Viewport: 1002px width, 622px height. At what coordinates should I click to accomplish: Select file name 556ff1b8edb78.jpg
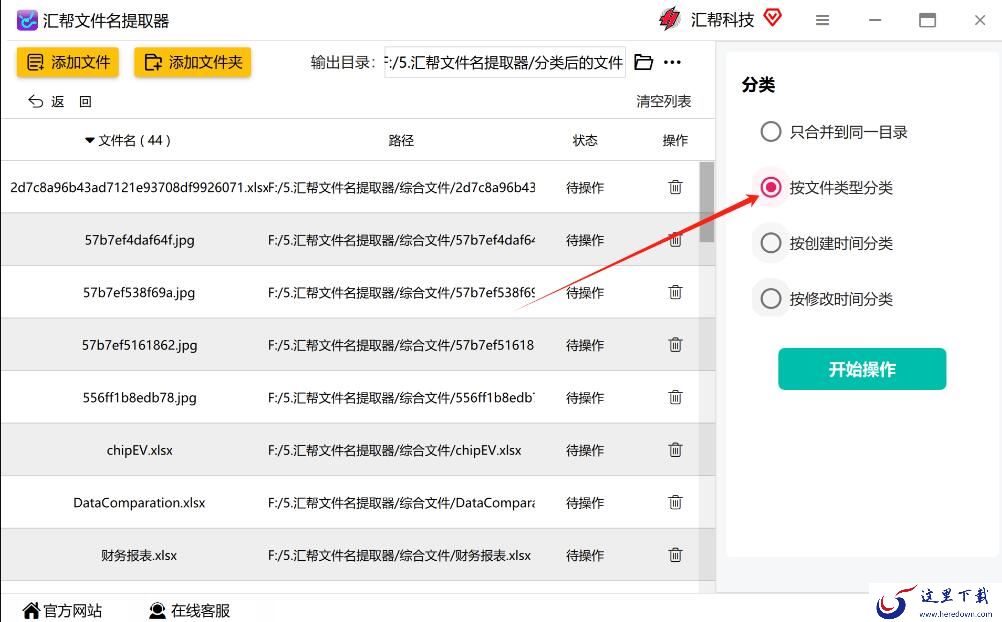tap(139, 398)
